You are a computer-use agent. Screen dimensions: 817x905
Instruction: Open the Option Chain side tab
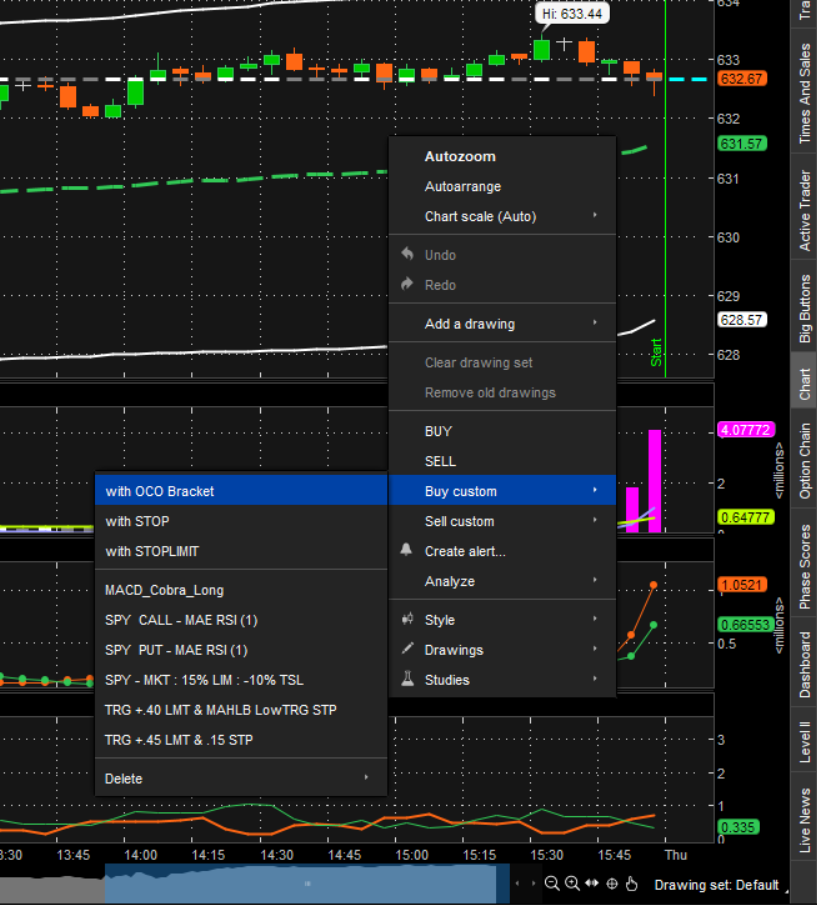[x=805, y=461]
